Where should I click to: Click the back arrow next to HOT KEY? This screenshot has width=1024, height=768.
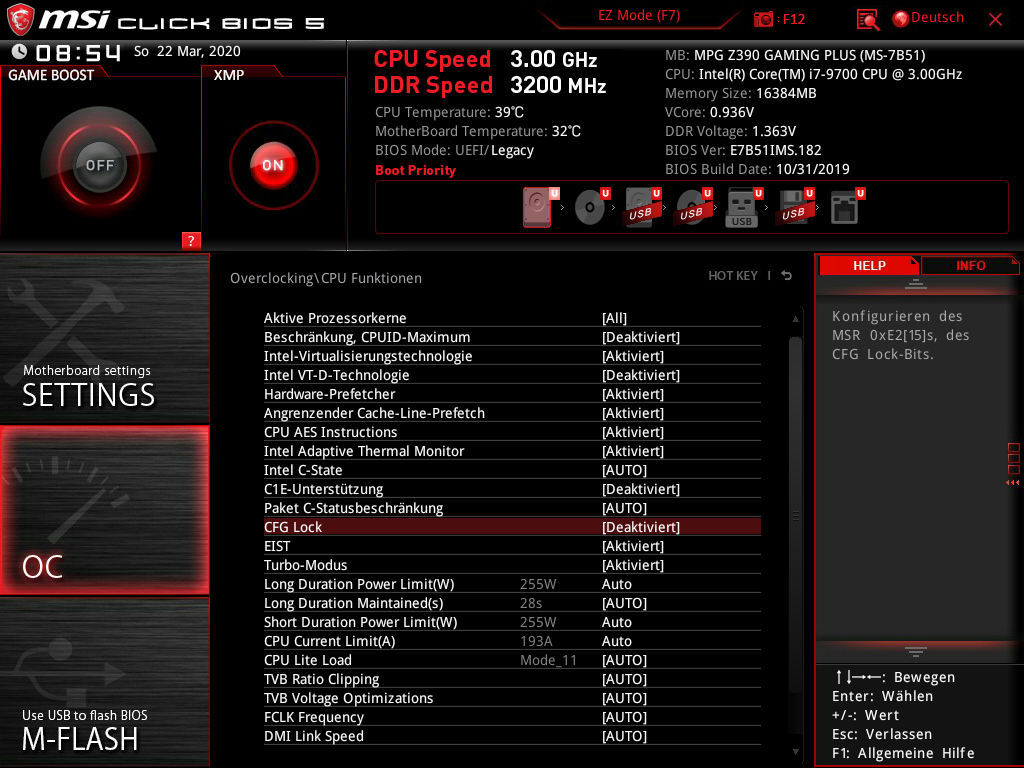pos(787,276)
